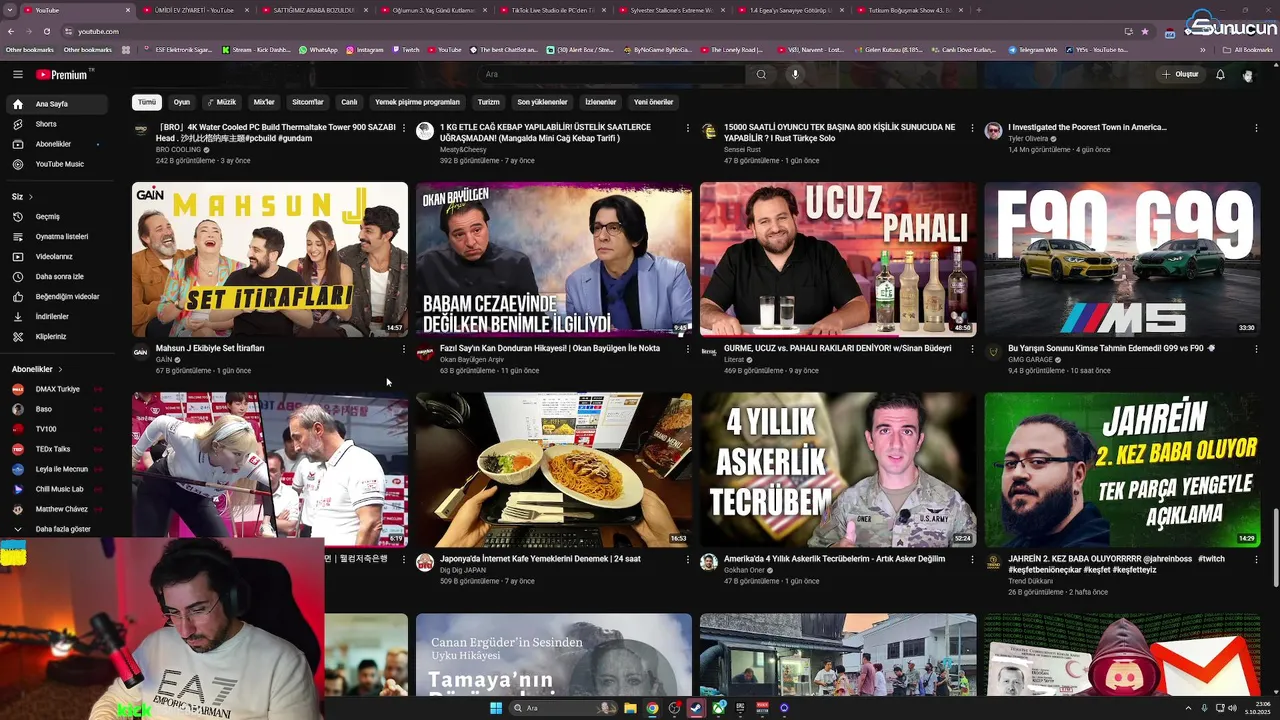The width and height of the screenshot is (1280, 720).
Task: Select the Yeni öneriler chip
Action: 653,102
